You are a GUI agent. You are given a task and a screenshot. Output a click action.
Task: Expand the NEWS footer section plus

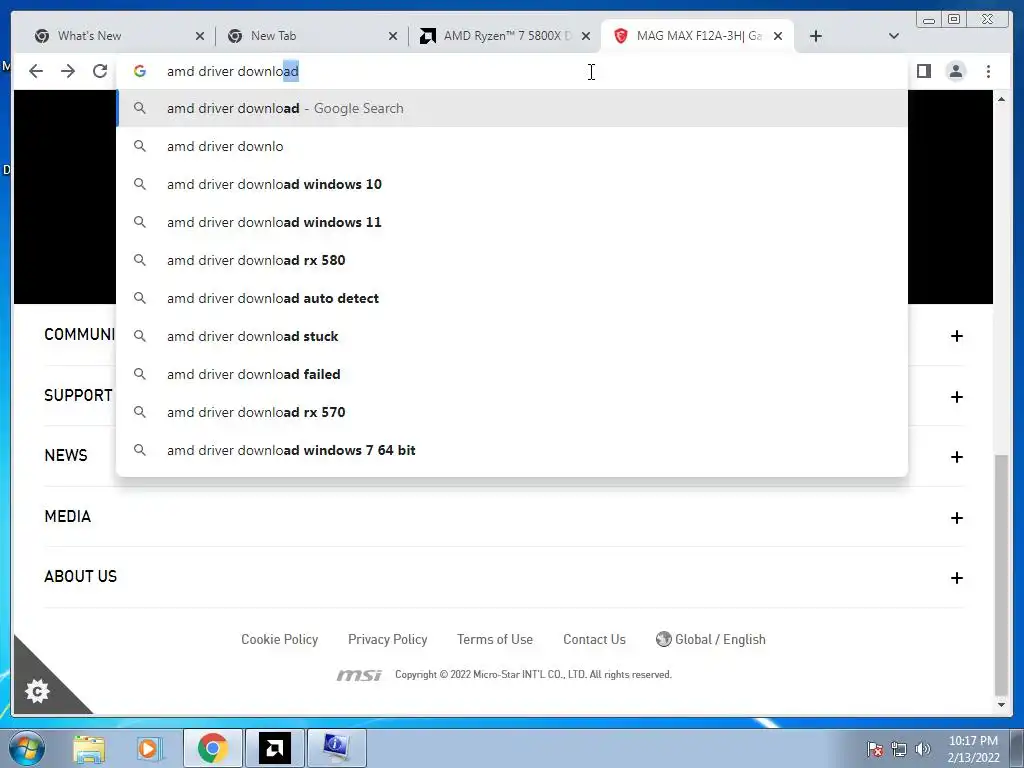[x=957, y=456]
